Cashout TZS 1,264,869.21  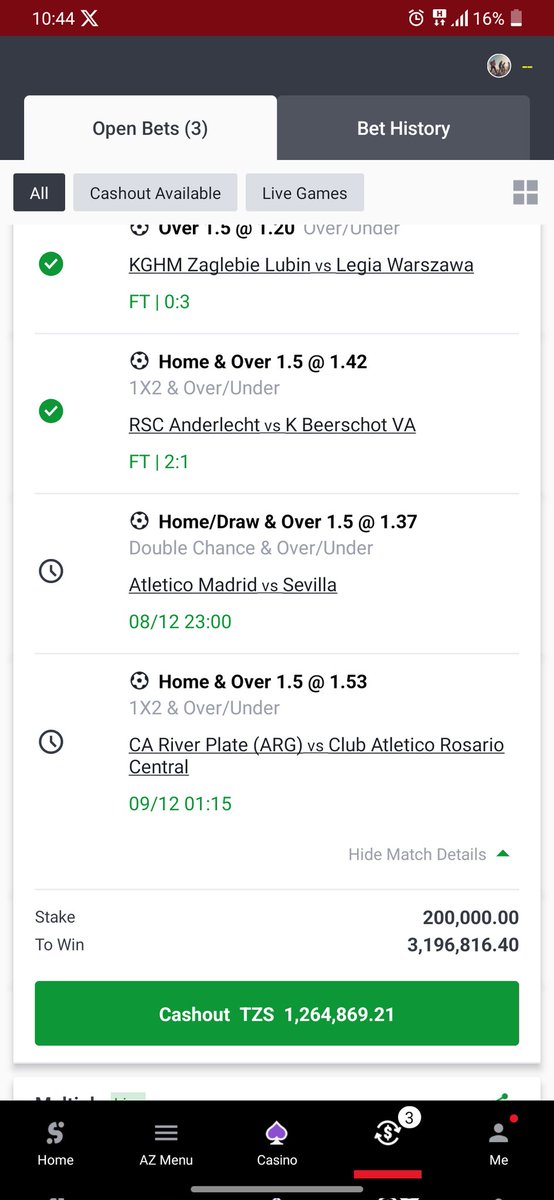[x=277, y=1014]
